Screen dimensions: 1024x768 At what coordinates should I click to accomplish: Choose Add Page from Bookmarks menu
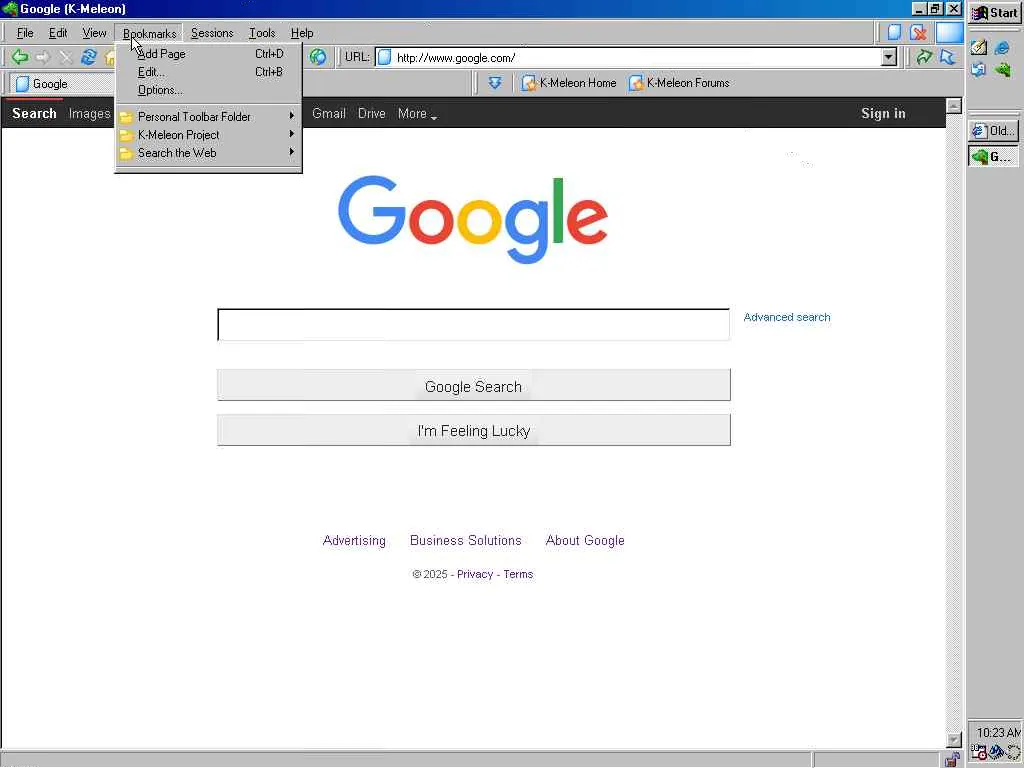(x=208, y=54)
